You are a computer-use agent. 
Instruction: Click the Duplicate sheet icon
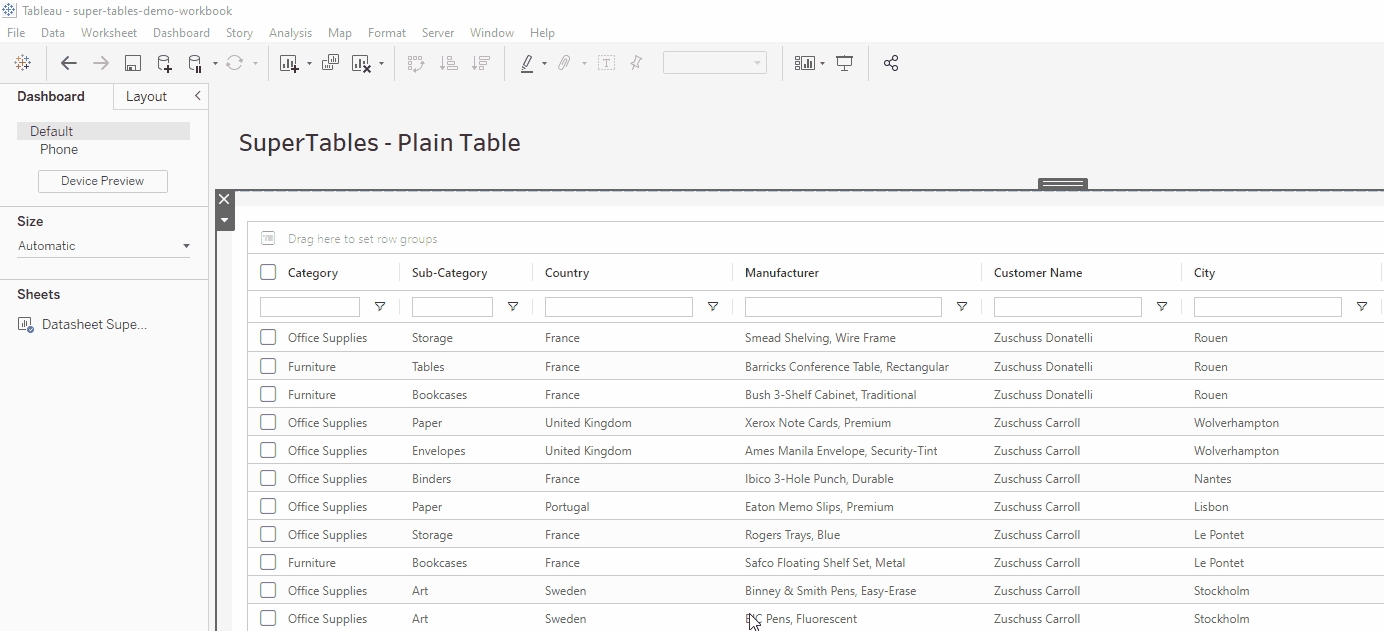point(330,63)
